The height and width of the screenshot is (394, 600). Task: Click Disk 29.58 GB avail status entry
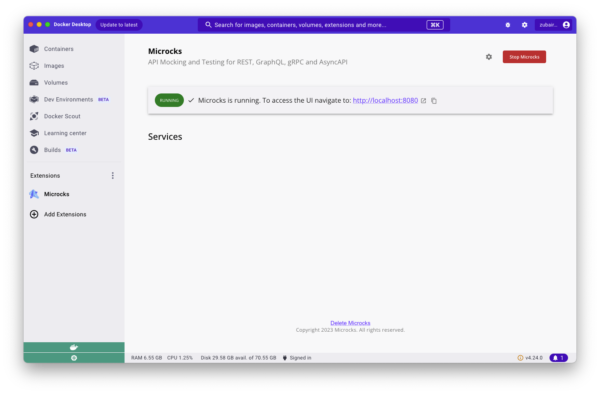(x=238, y=358)
